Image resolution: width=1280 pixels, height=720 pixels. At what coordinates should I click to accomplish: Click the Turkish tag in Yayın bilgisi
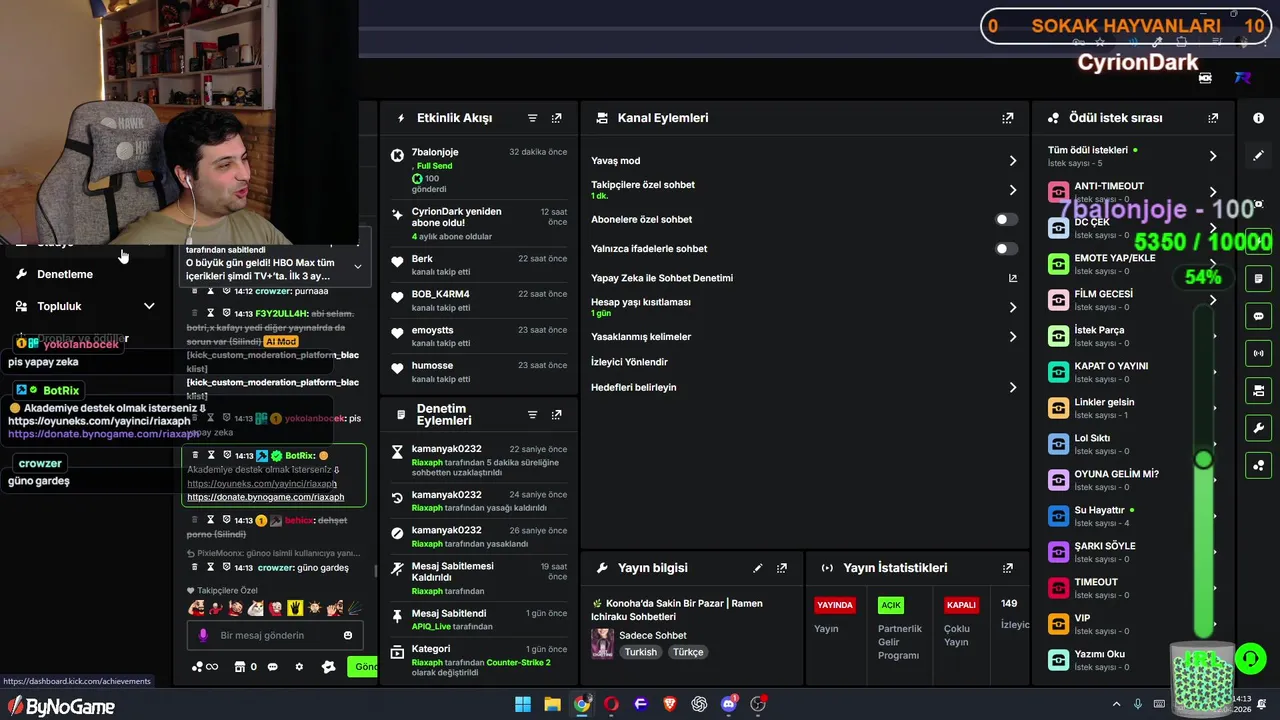(641, 652)
